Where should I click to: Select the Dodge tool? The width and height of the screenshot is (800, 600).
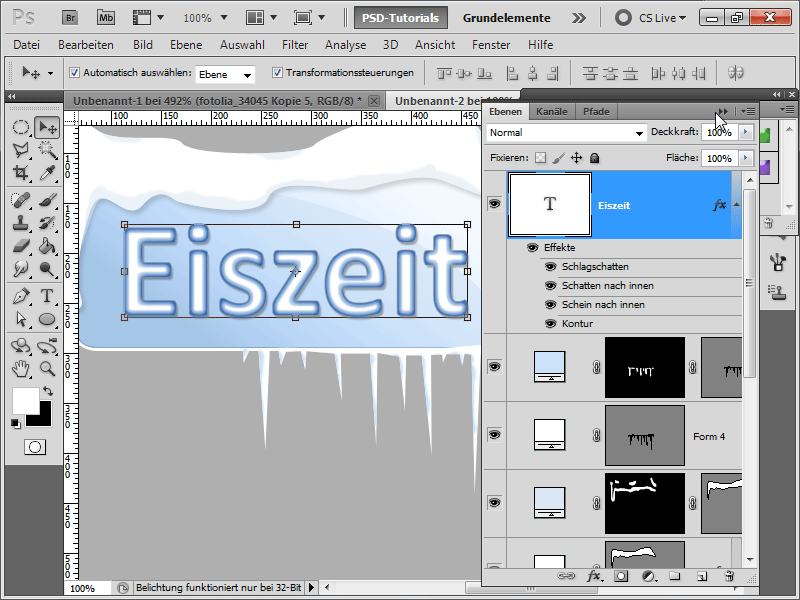click(47, 268)
